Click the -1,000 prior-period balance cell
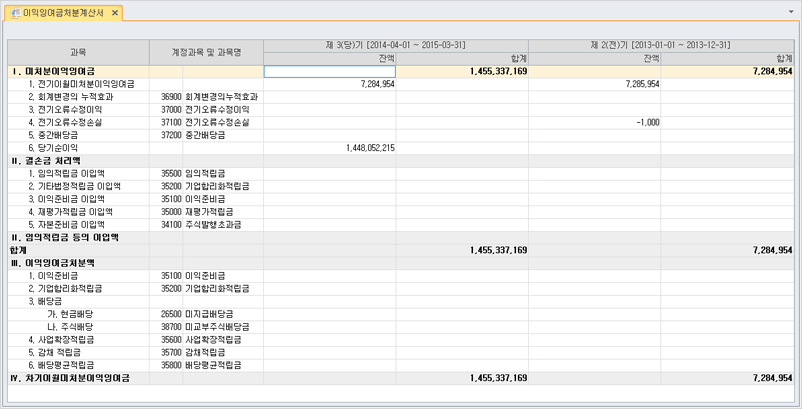The width and height of the screenshot is (802, 409). pos(594,122)
